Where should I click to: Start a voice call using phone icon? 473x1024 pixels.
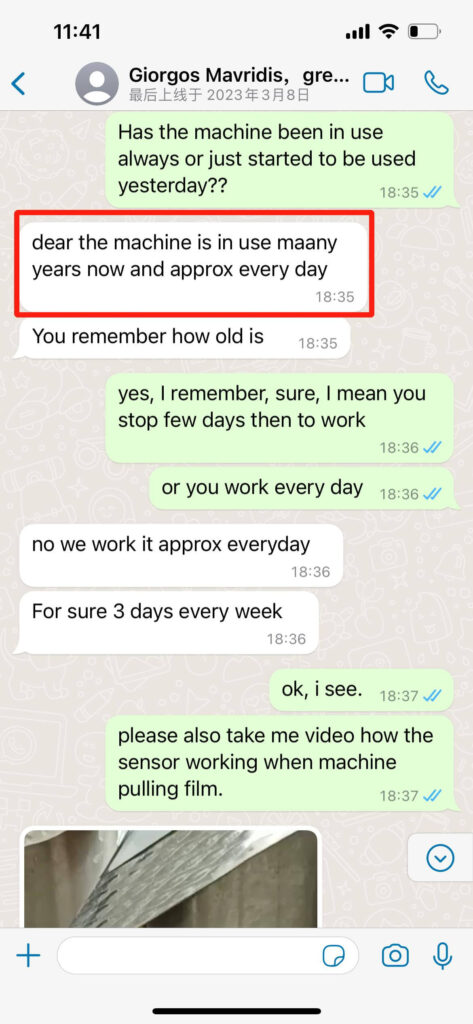[436, 83]
